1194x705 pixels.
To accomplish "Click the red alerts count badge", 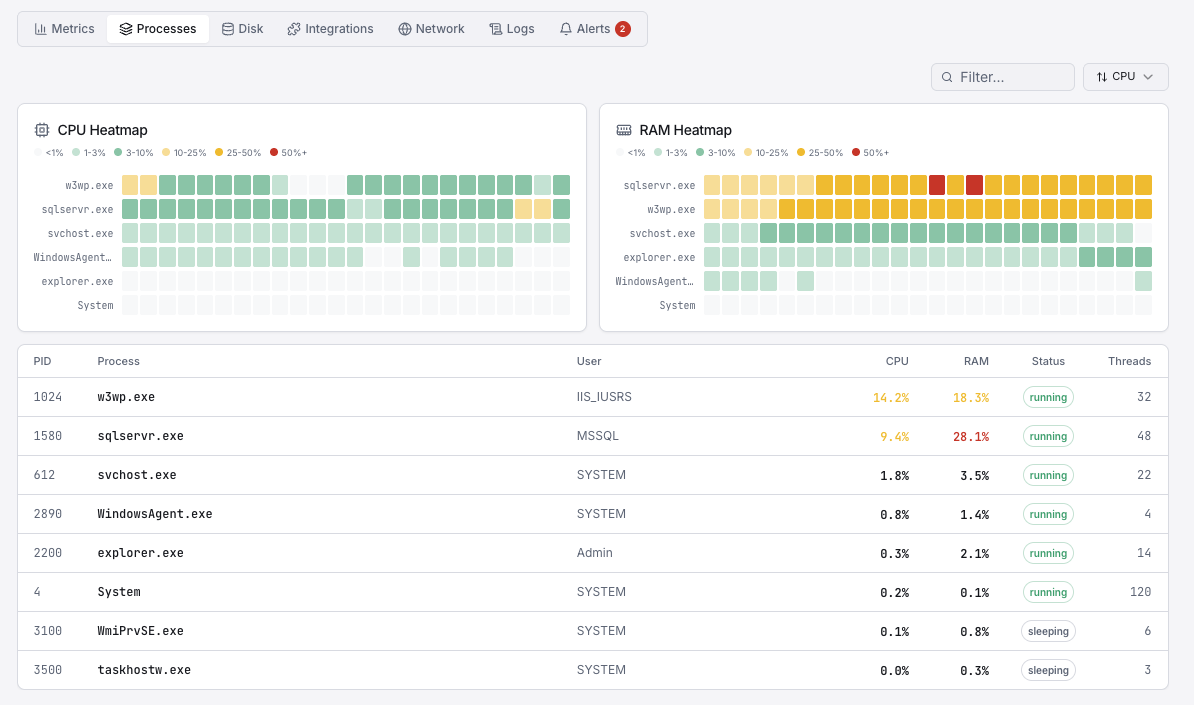I will (x=624, y=29).
